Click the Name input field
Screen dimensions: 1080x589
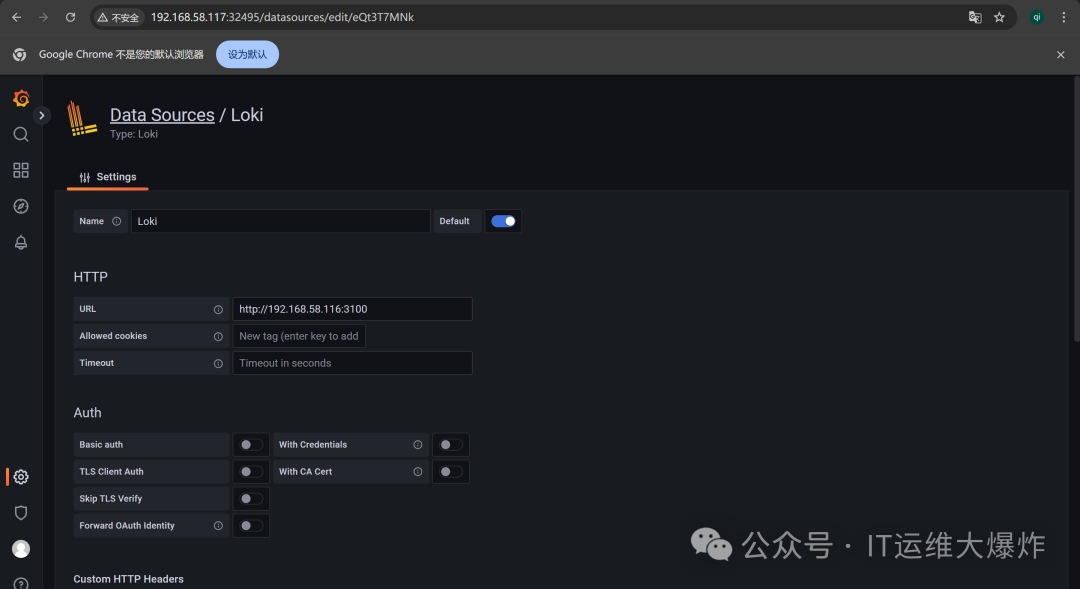coord(280,221)
